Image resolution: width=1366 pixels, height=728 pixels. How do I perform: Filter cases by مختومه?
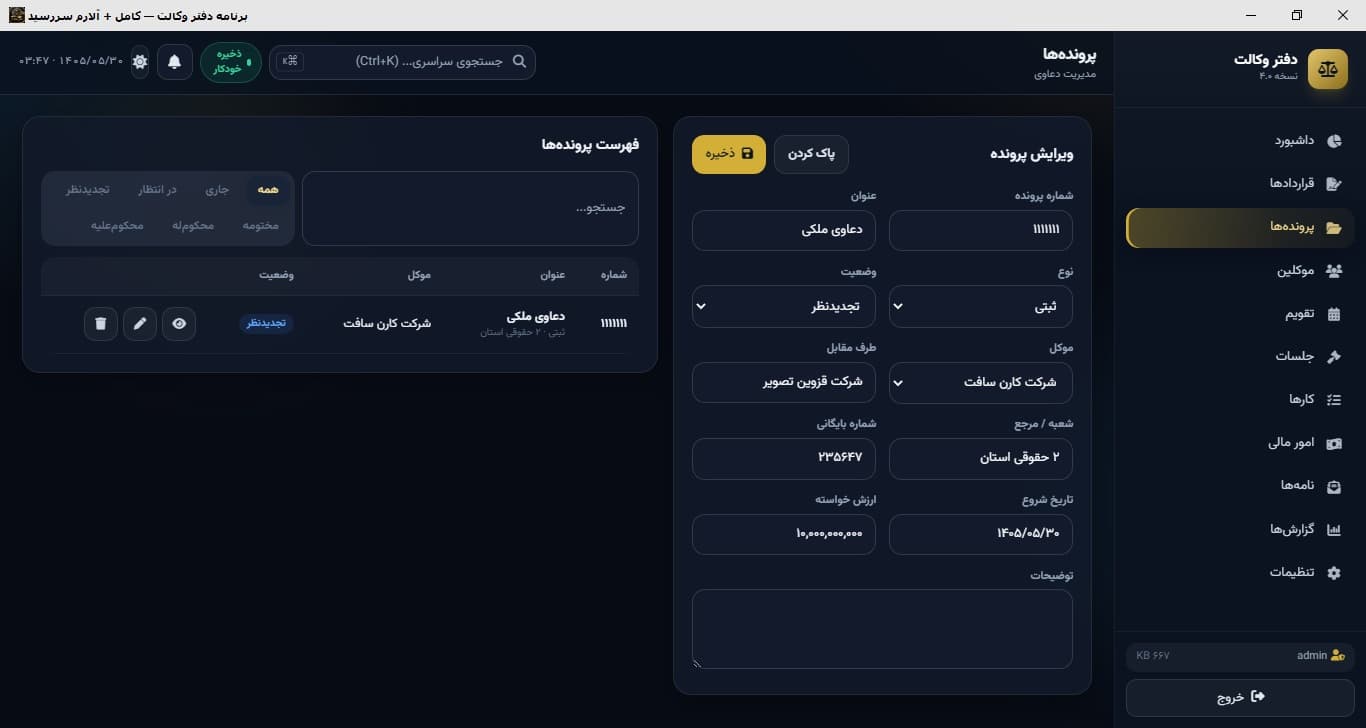[x=261, y=225]
